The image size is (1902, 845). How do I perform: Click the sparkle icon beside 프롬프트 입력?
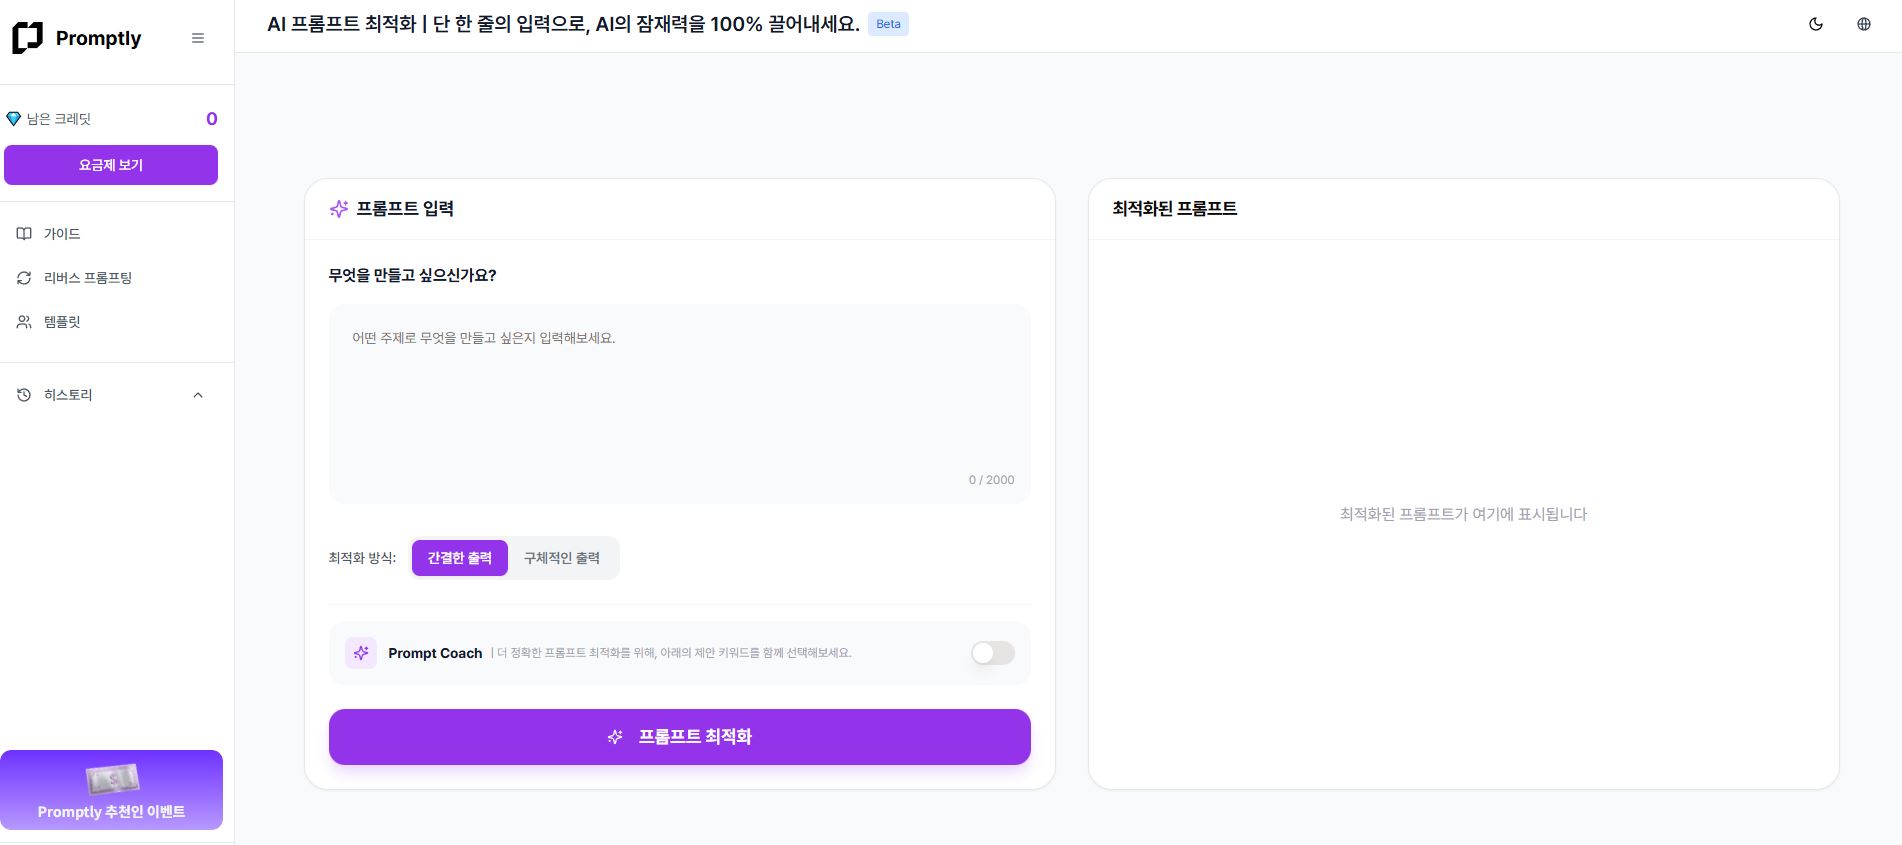pyautogui.click(x=339, y=209)
